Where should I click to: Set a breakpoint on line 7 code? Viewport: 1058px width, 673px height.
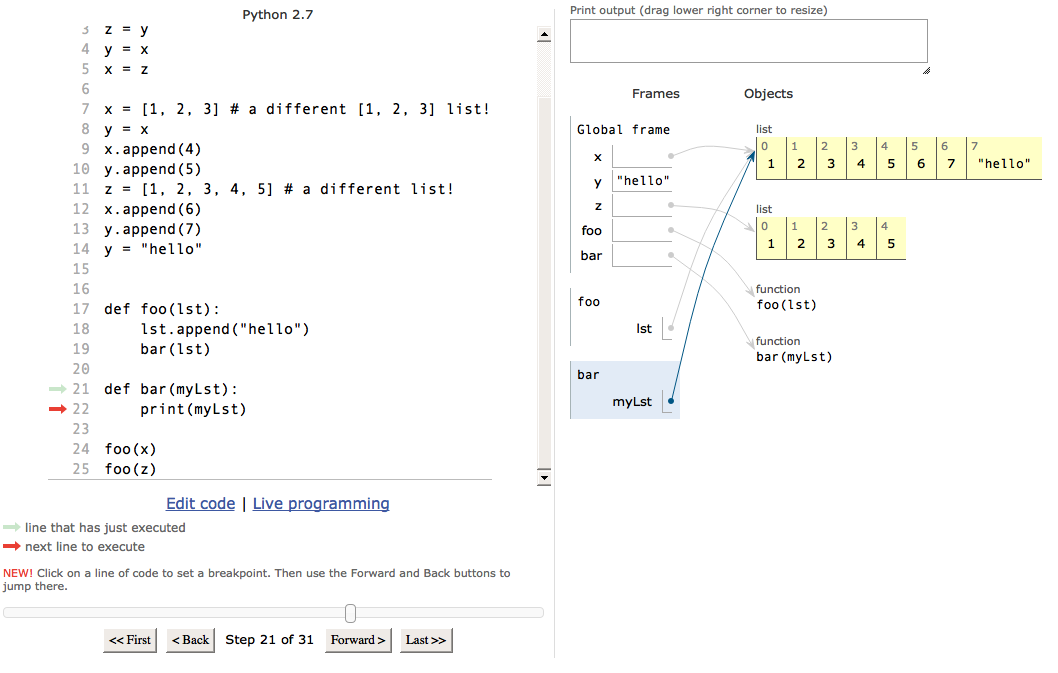click(296, 109)
